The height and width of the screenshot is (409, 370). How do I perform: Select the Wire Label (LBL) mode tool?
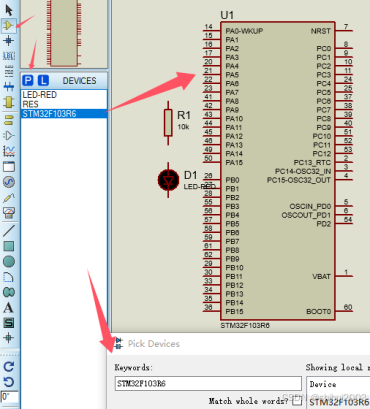pos(9,56)
